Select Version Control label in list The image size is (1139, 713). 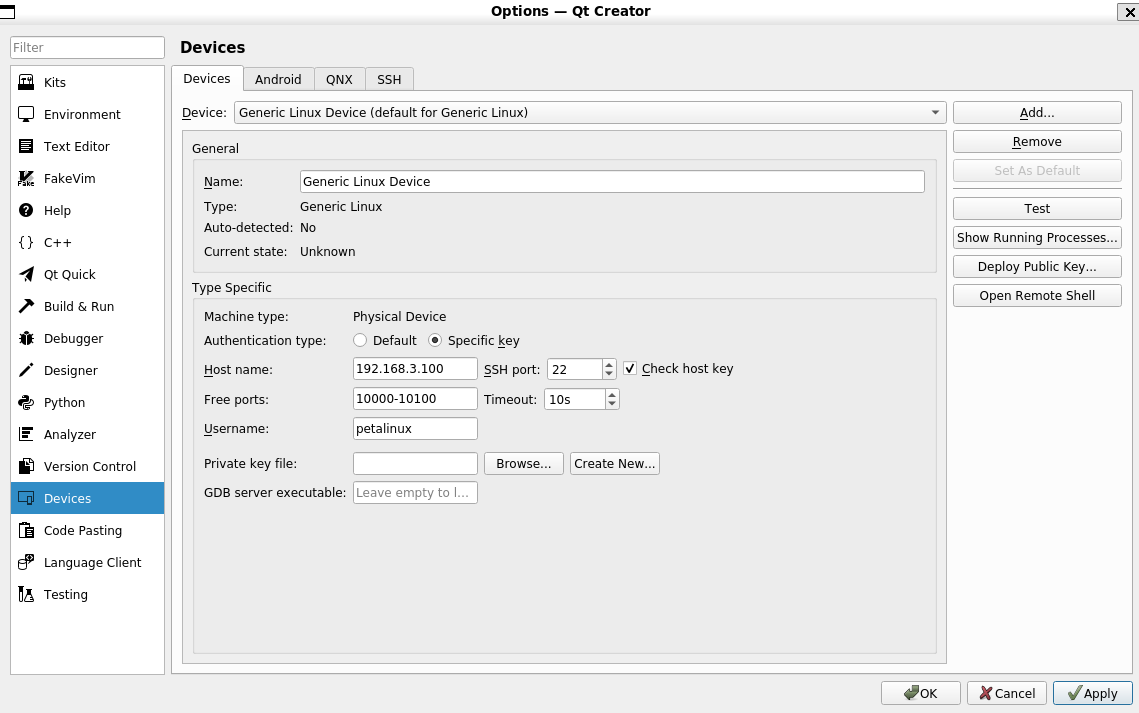(x=89, y=466)
